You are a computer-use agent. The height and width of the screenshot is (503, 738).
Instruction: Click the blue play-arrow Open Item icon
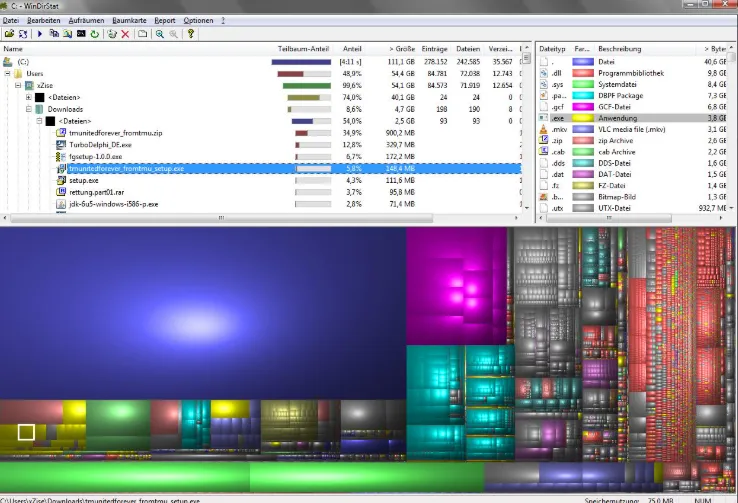click(x=40, y=34)
